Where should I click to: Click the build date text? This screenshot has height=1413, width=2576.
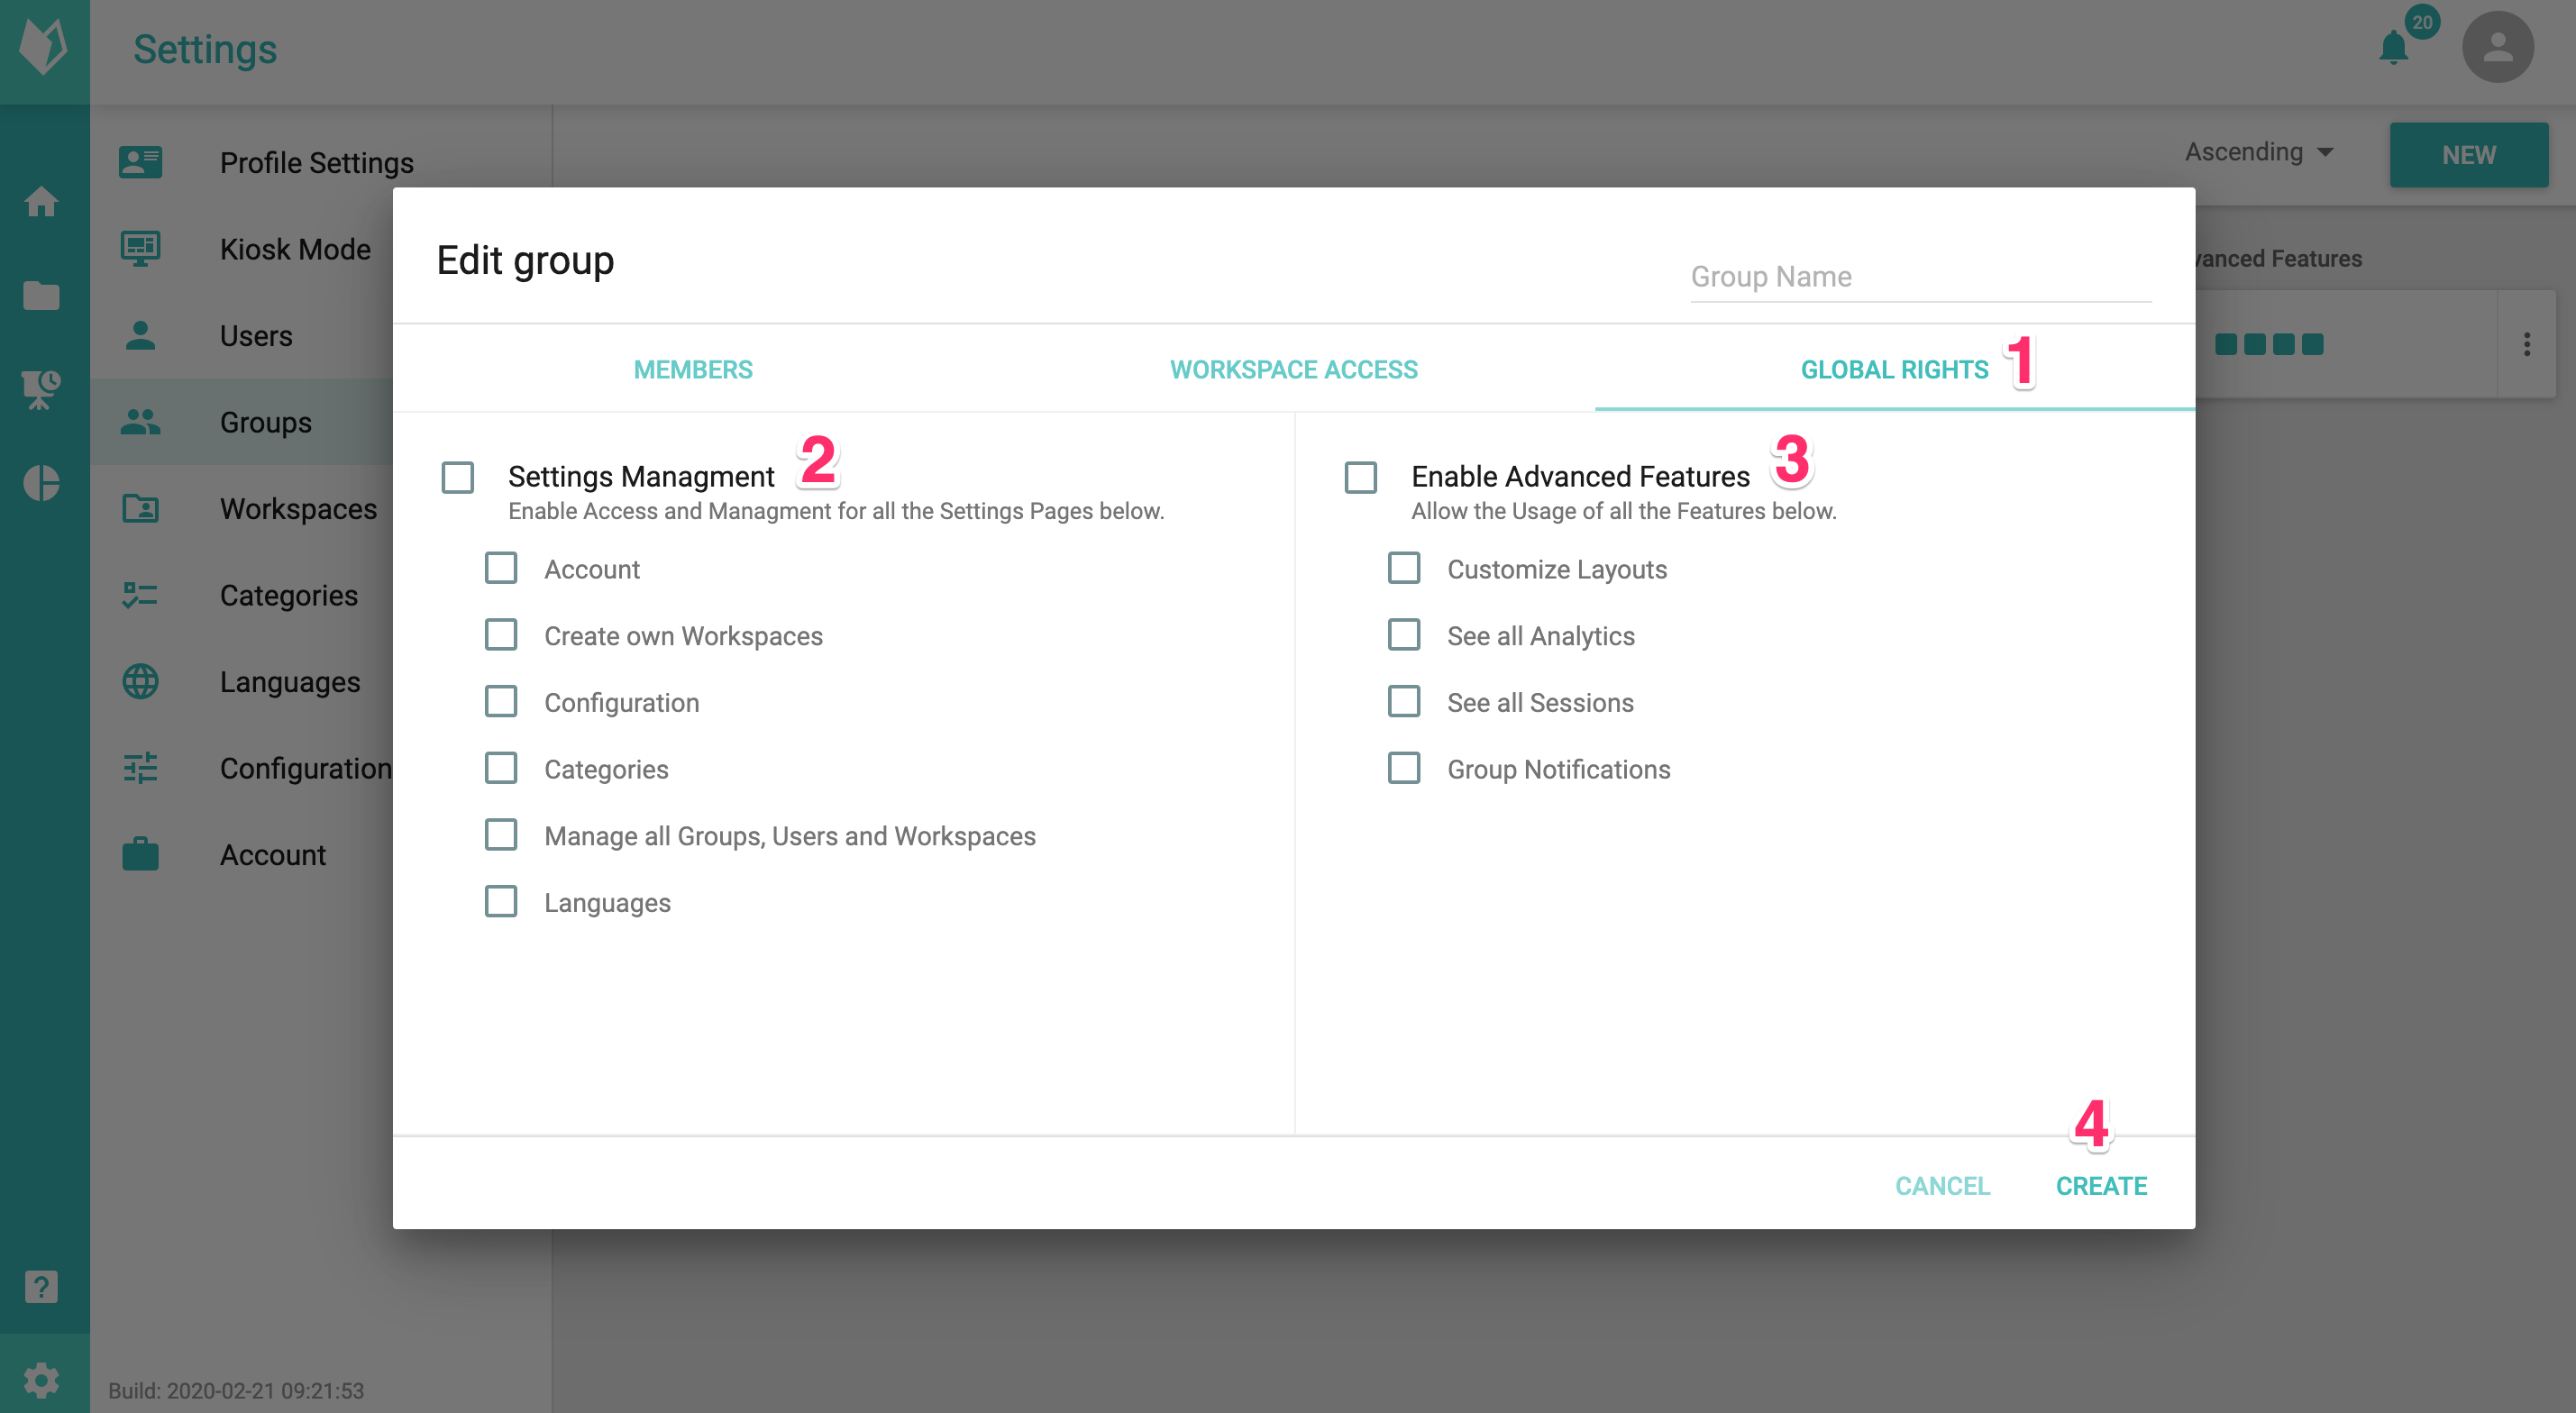[236, 1391]
